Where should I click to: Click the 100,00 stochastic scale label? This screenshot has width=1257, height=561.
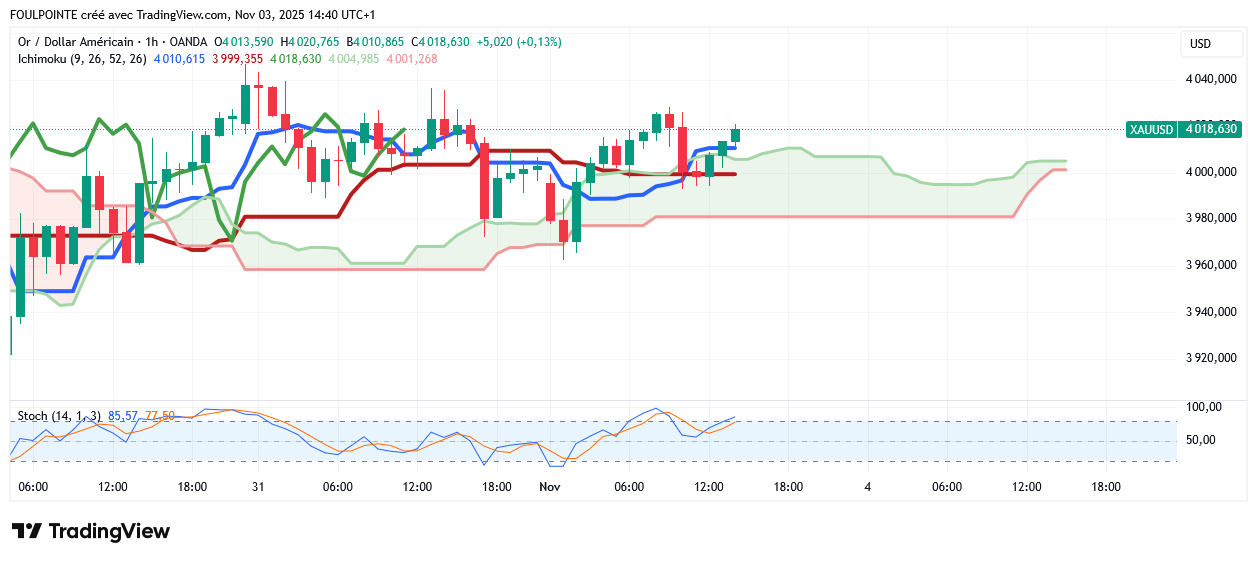[1202, 407]
